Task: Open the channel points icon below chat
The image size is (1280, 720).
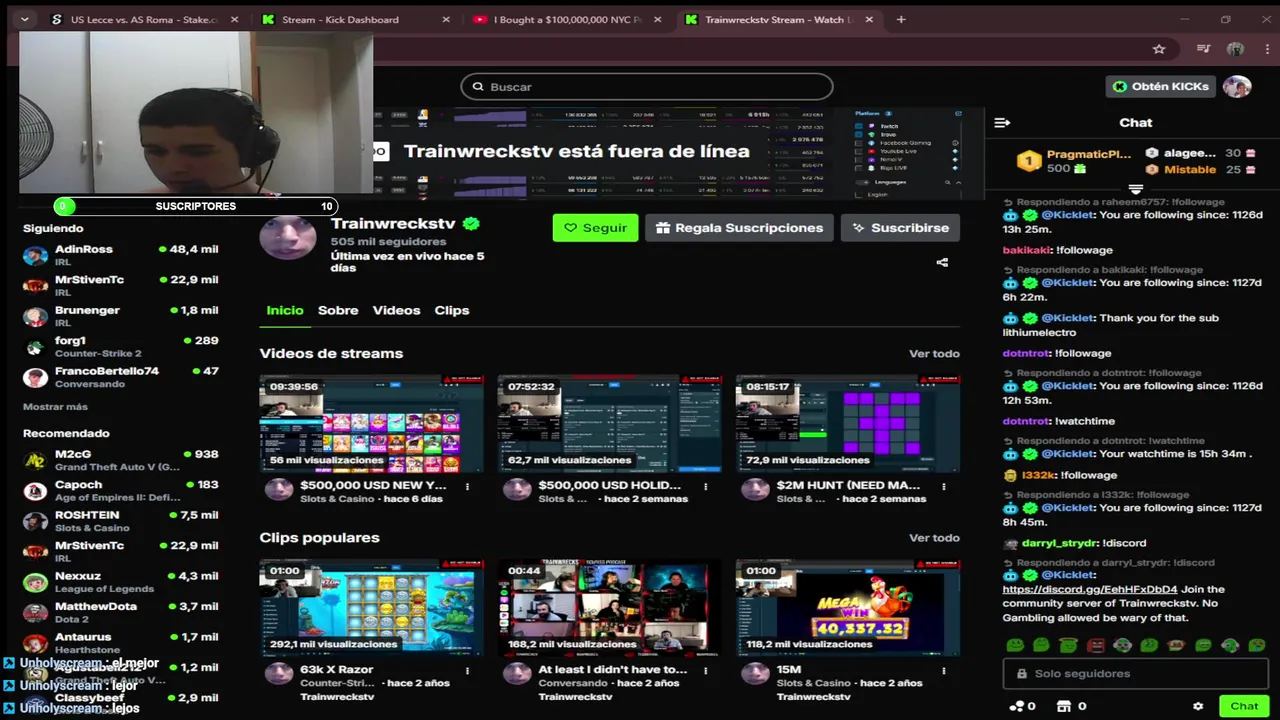Action: click(x=1018, y=706)
